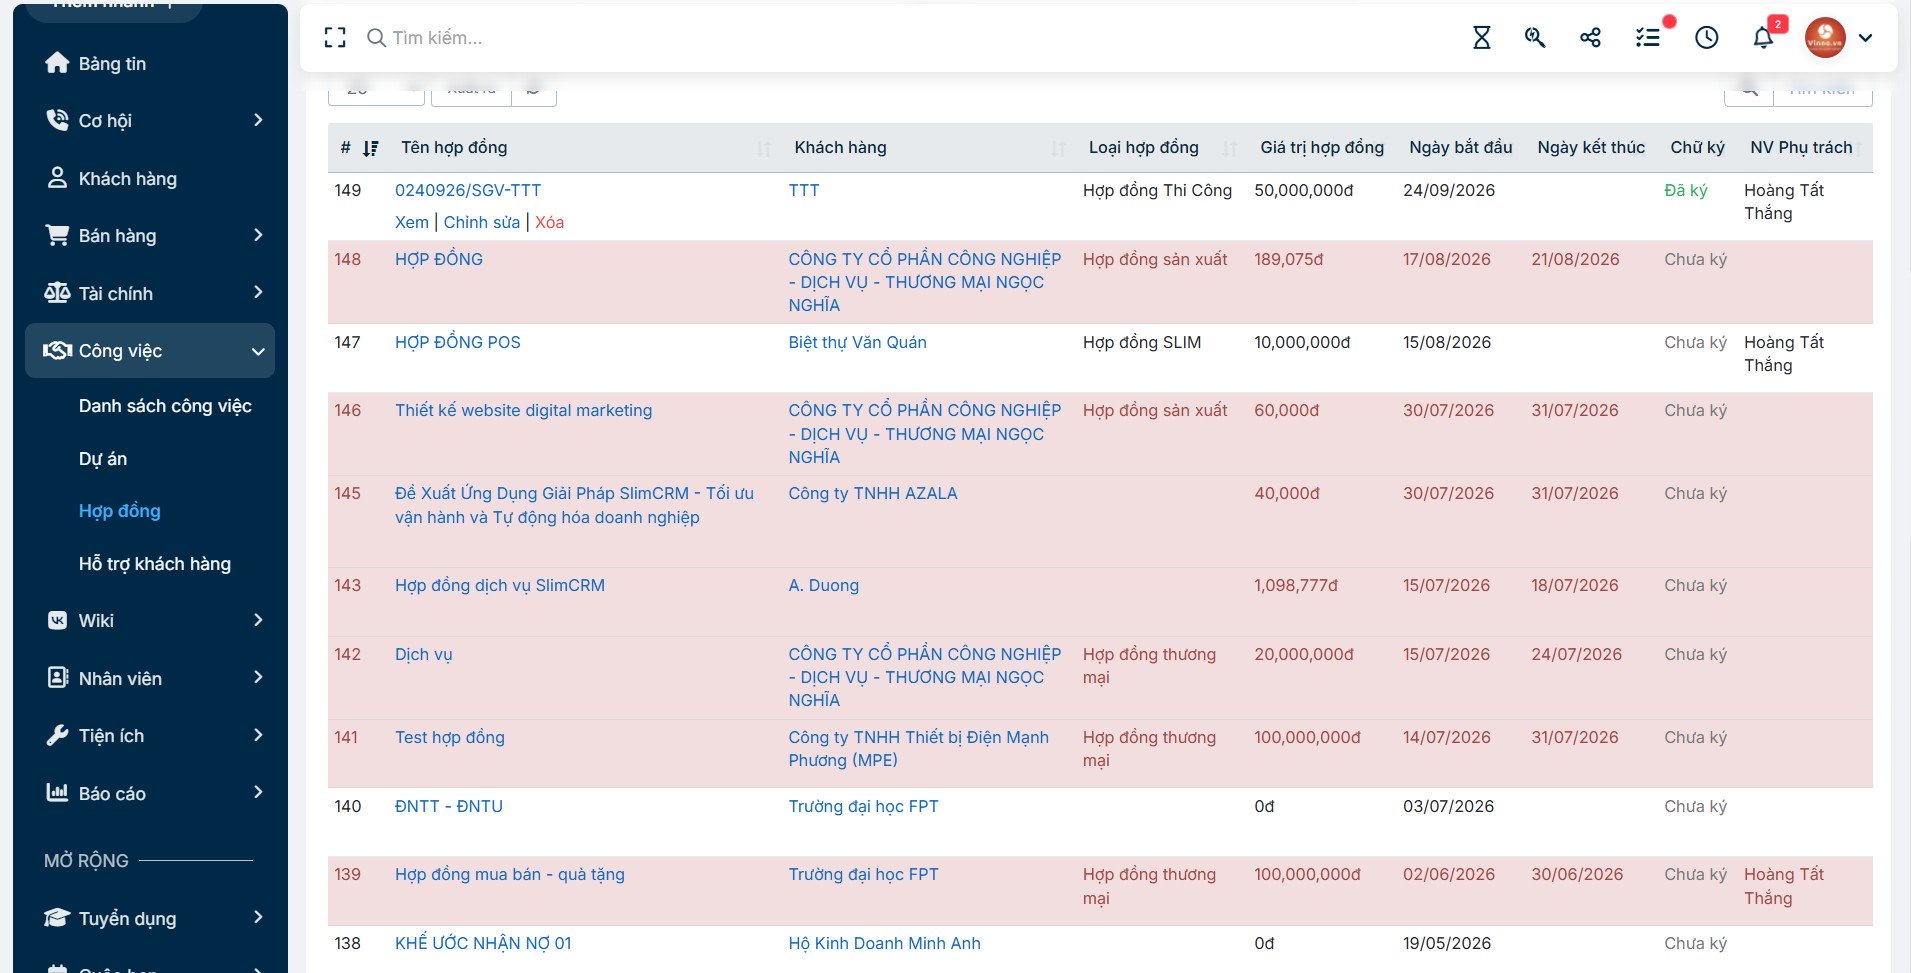Click the Tuyển dụng graduation cap icon
The image size is (1911, 973).
pyautogui.click(x=57, y=918)
